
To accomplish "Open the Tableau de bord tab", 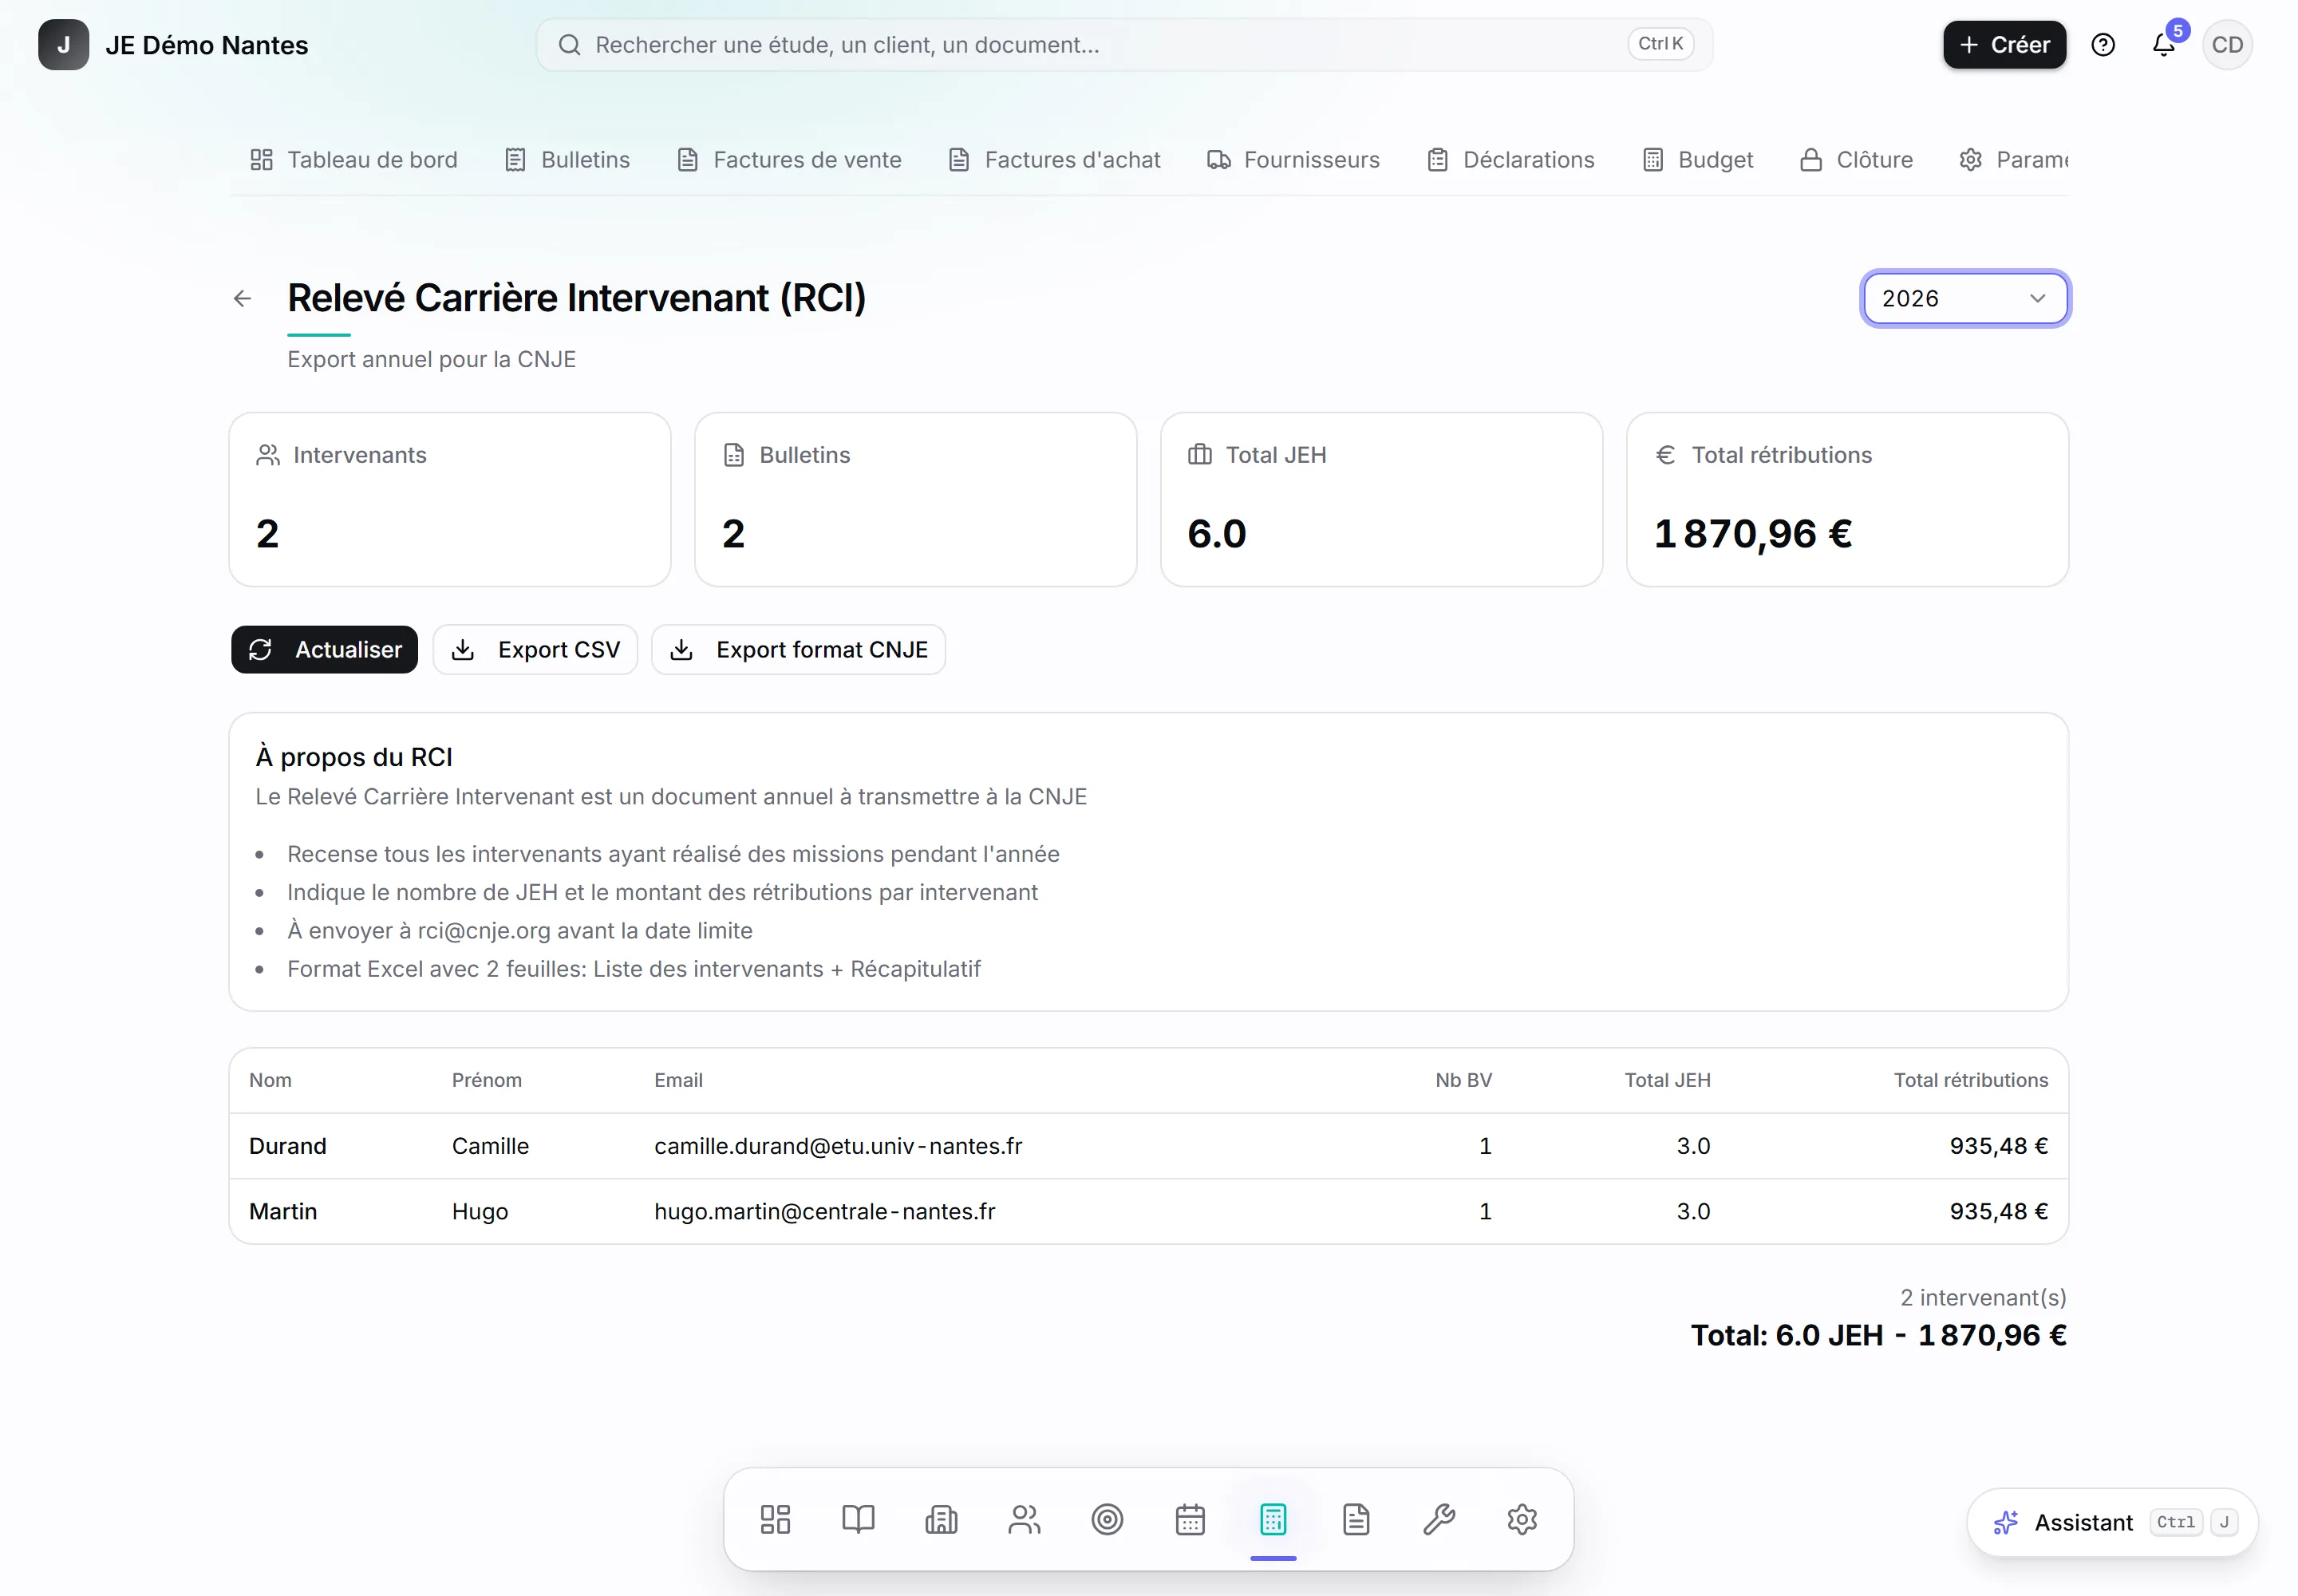I will coord(354,160).
